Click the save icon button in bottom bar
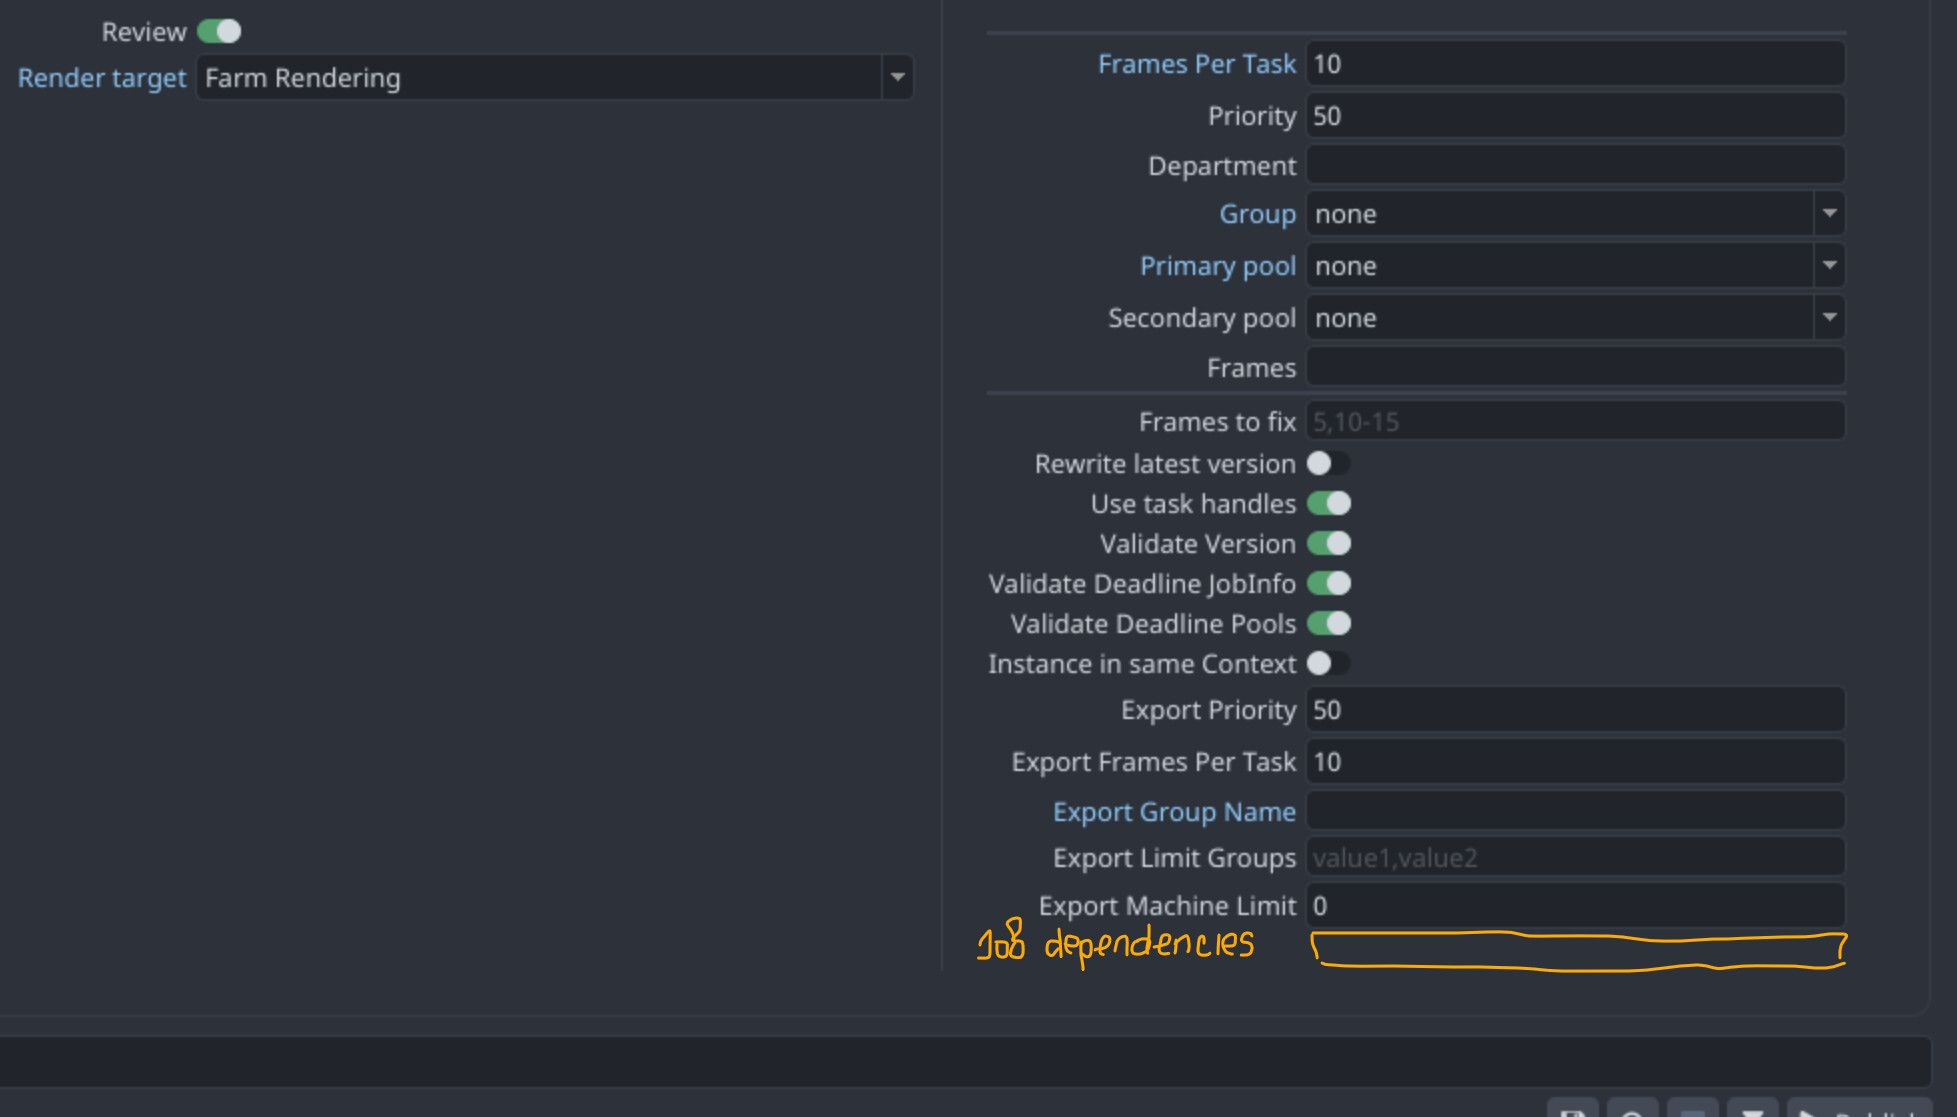1957x1117 pixels. click(1572, 1108)
